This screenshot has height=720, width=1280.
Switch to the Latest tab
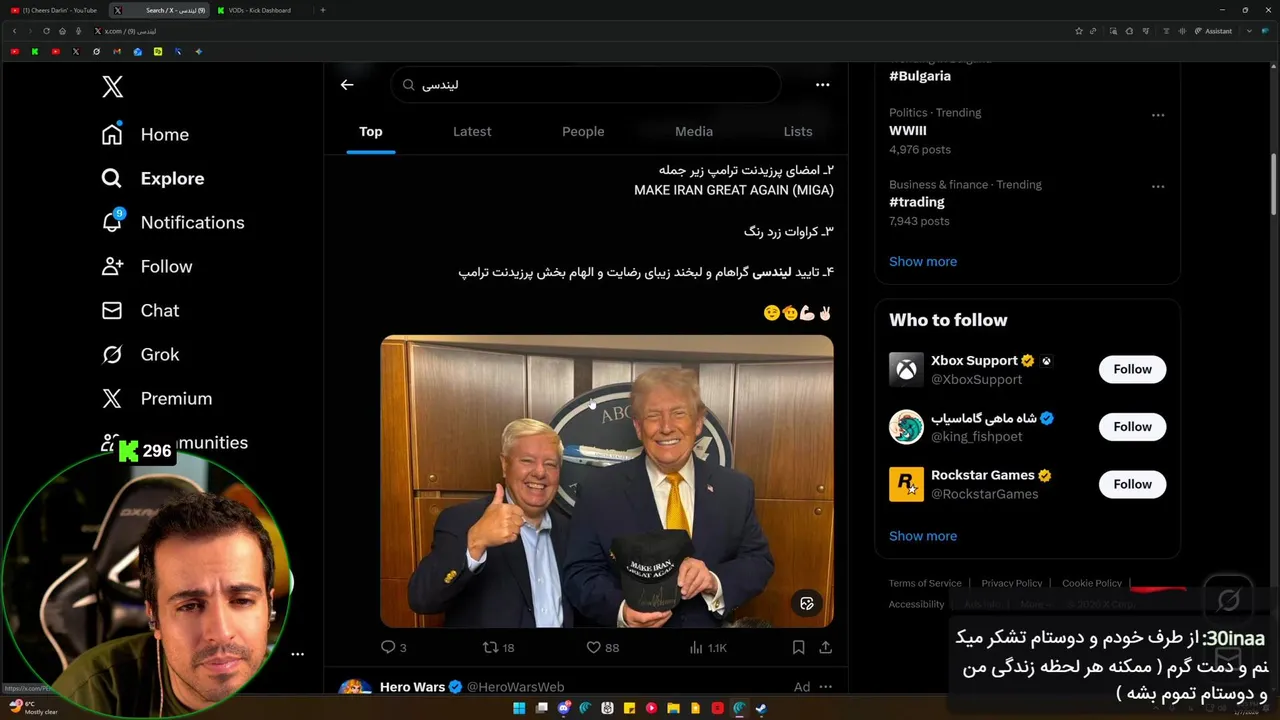(x=472, y=131)
